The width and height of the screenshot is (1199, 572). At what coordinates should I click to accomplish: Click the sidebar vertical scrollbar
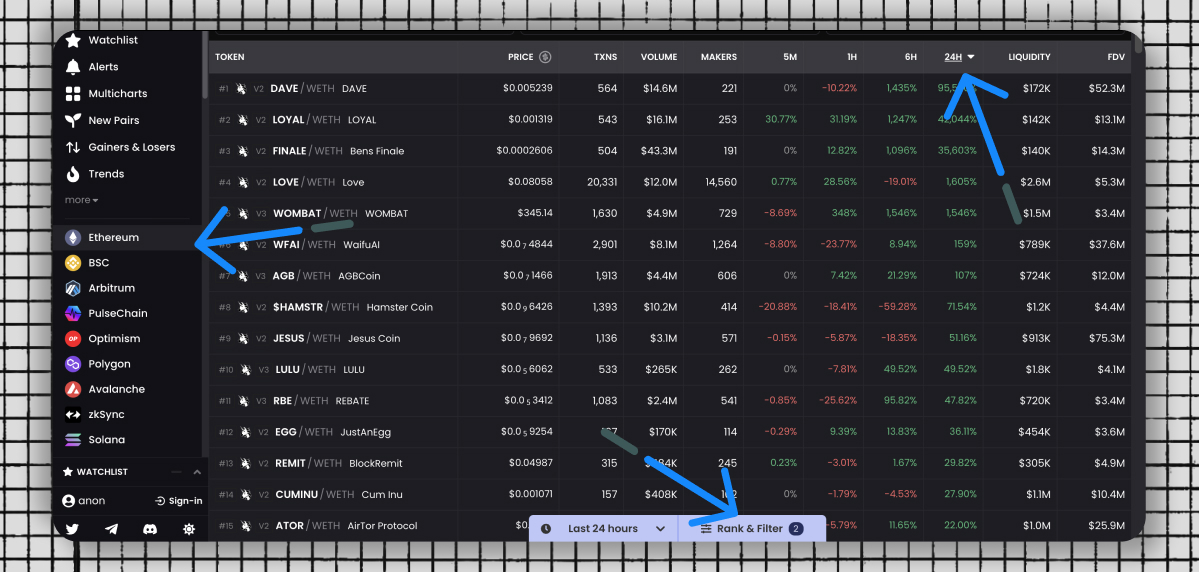205,64
